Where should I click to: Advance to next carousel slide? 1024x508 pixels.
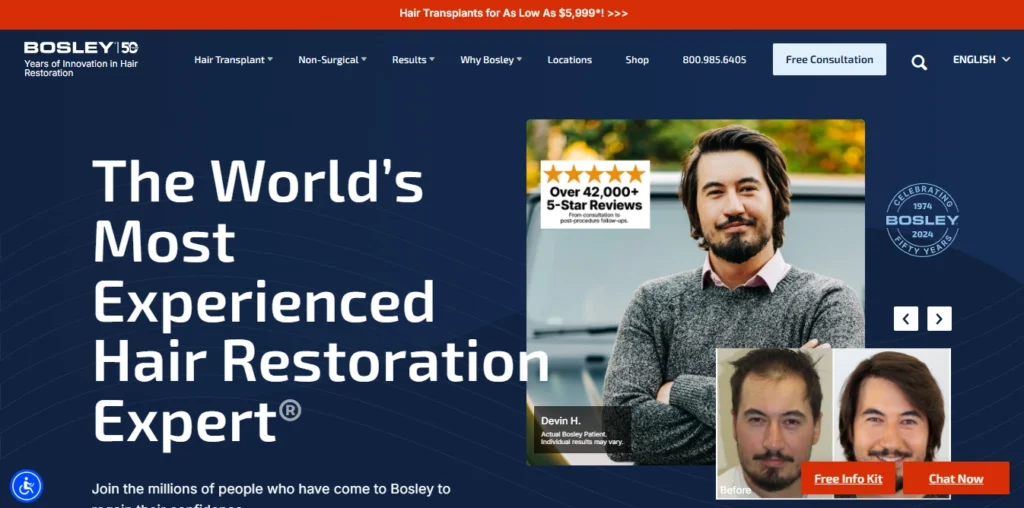(939, 319)
